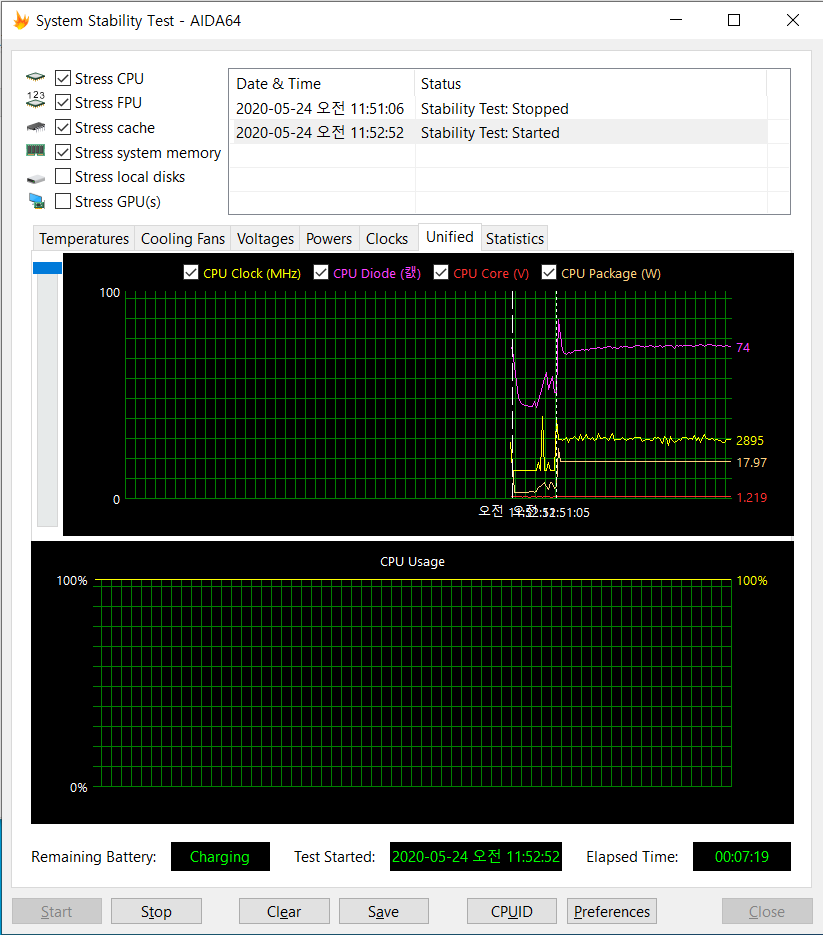Select the Unified tab
The height and width of the screenshot is (935, 823).
coord(450,237)
